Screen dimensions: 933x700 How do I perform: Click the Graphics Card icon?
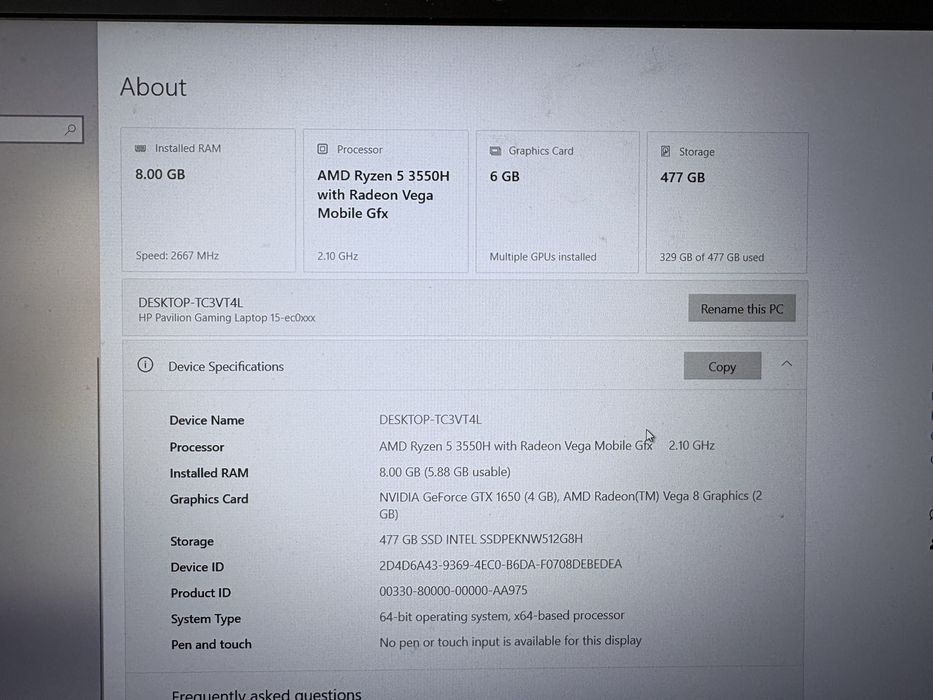pyautogui.click(x=495, y=151)
